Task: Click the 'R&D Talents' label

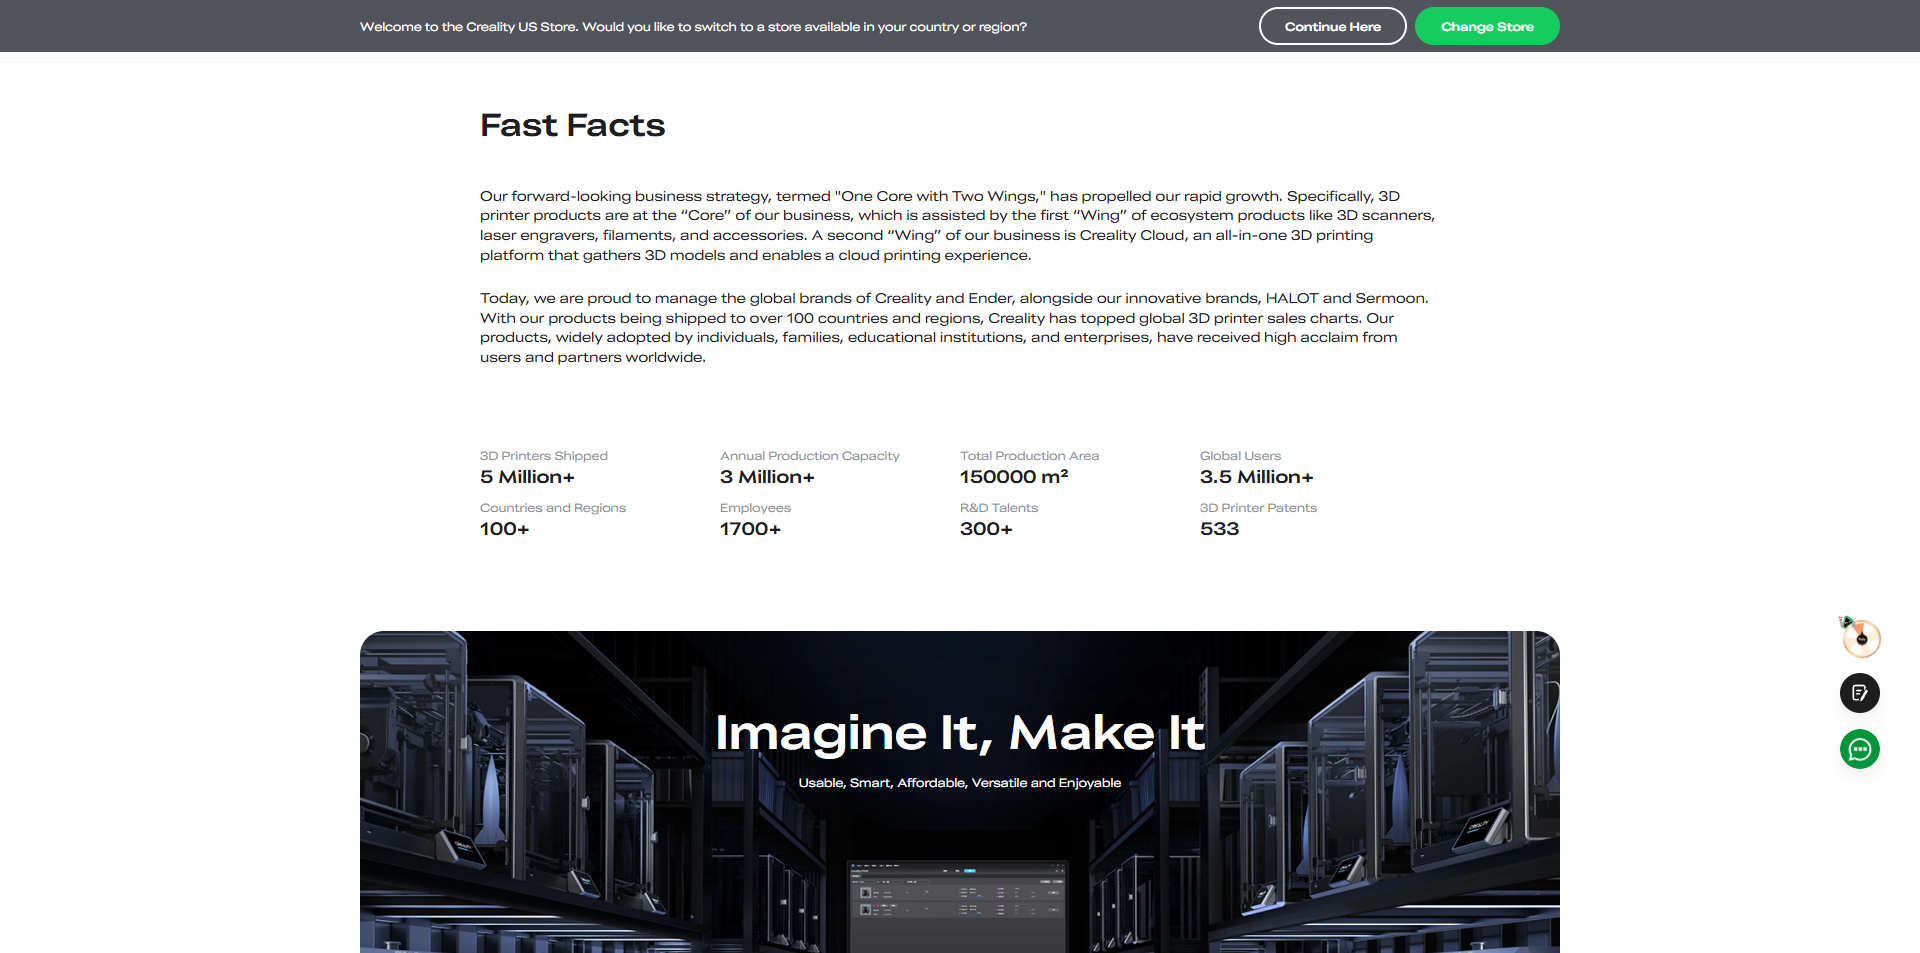Action: [x=999, y=508]
